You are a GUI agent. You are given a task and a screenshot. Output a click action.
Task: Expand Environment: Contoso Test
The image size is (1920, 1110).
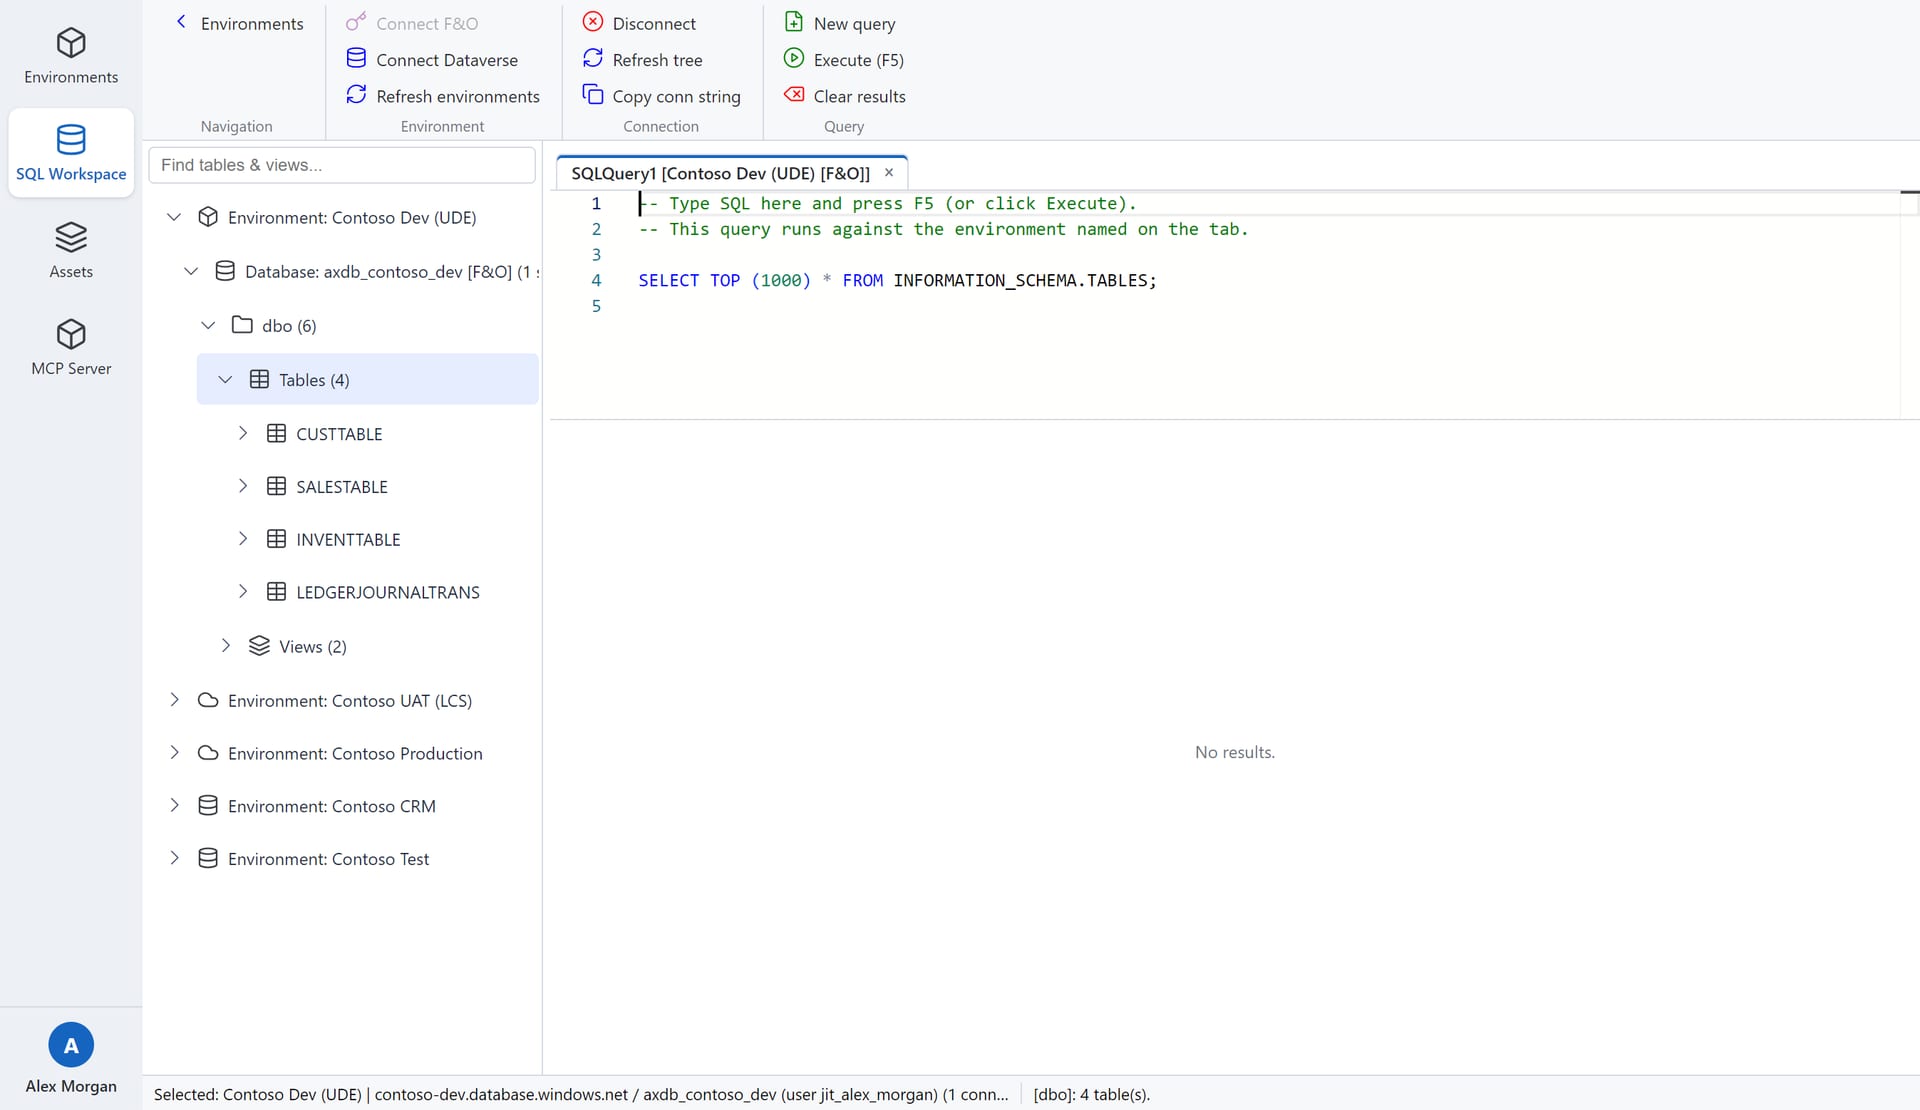174,858
